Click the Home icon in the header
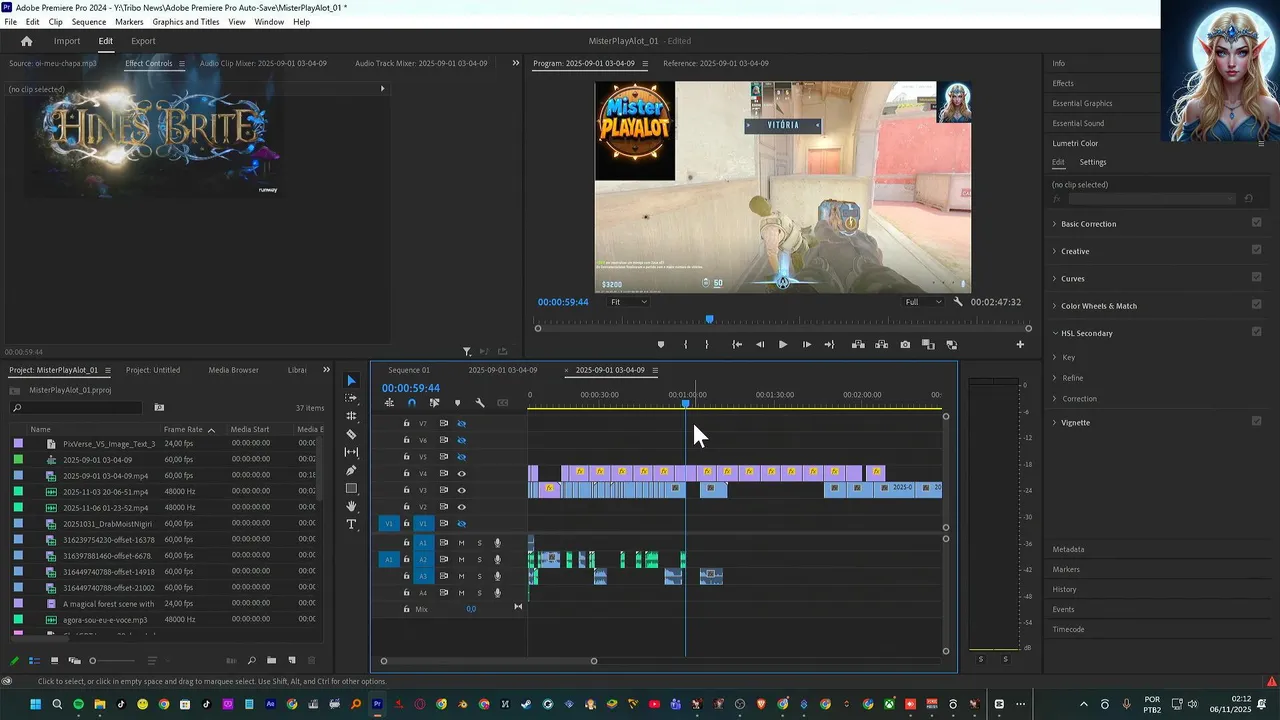The image size is (1280, 720). tap(26, 41)
